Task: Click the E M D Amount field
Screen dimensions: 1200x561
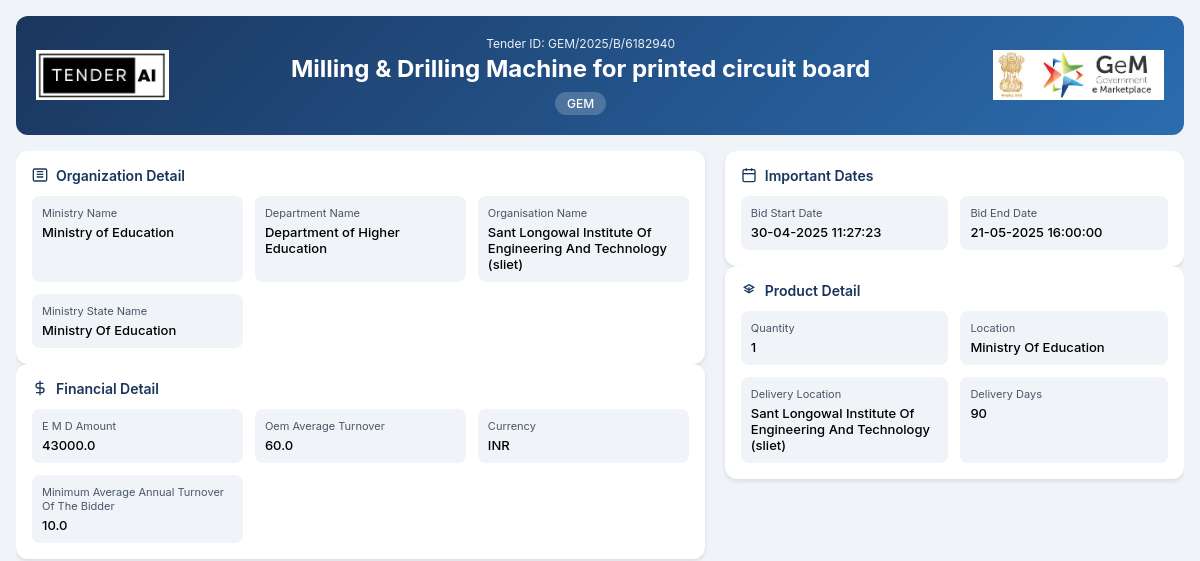Action: click(x=137, y=436)
